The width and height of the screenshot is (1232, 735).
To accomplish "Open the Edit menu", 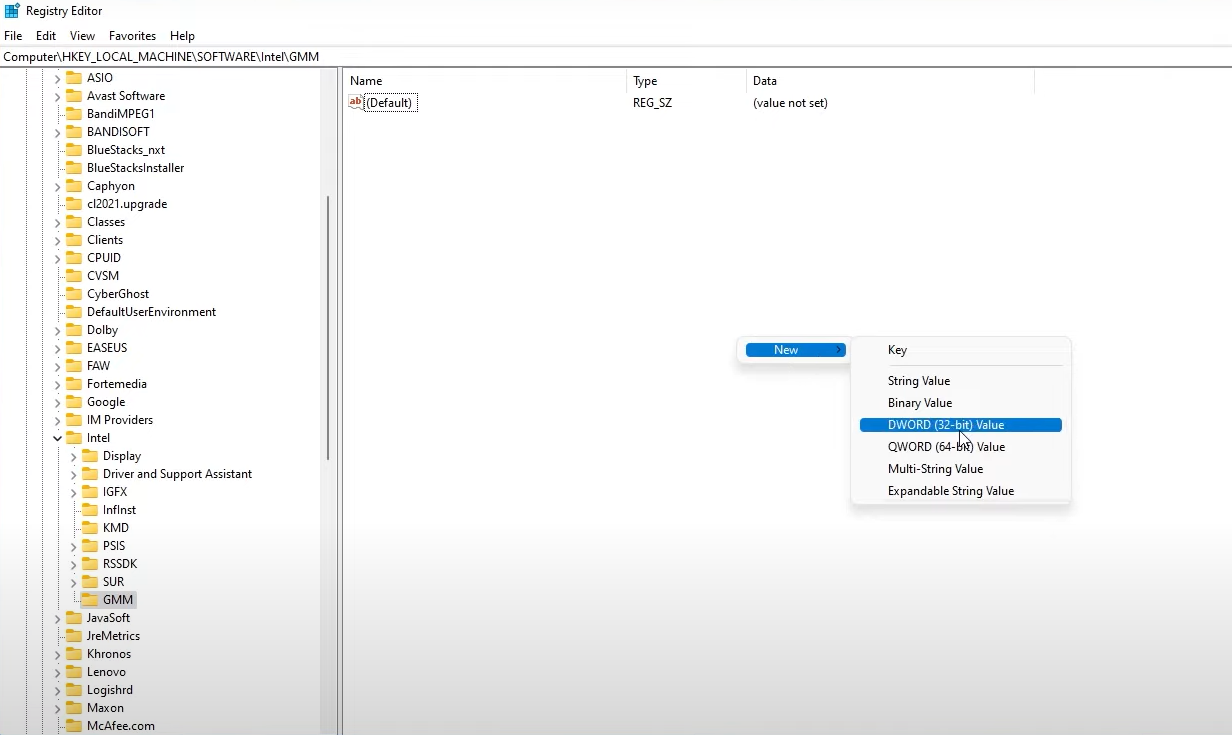I will (x=46, y=36).
